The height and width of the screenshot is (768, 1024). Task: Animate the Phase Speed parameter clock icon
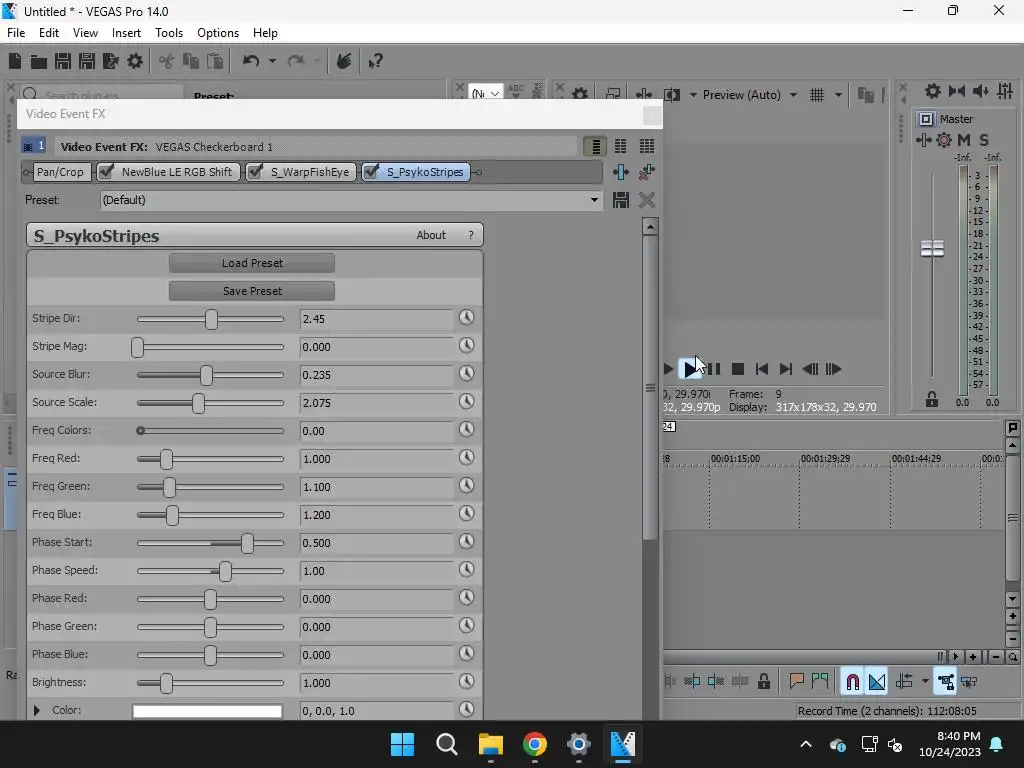click(466, 569)
